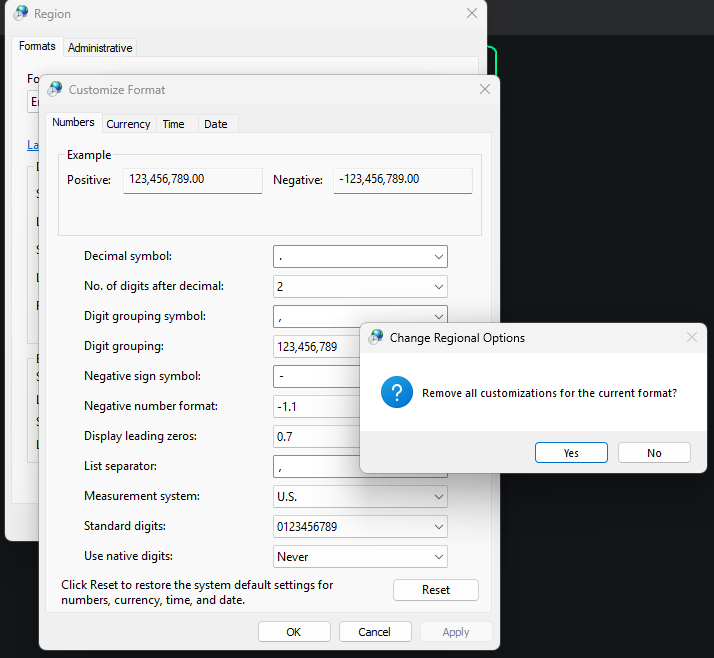The height and width of the screenshot is (658, 714).
Task: Click No in Change Regional Options dialog
Action: [654, 453]
